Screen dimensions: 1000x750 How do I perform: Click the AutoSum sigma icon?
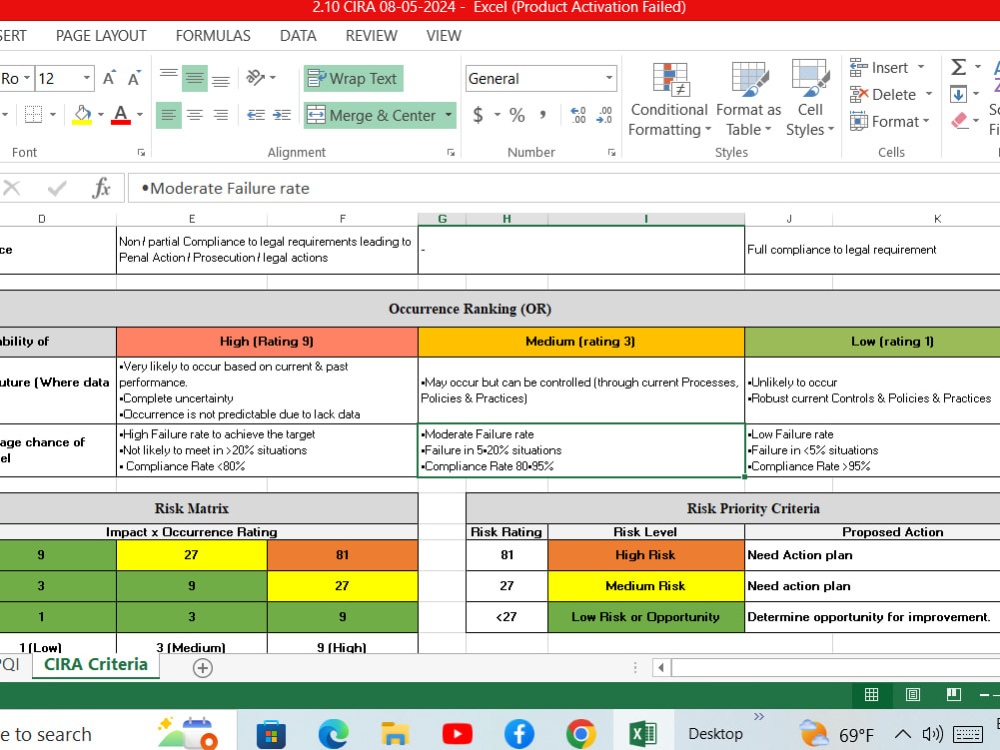pyautogui.click(x=958, y=67)
